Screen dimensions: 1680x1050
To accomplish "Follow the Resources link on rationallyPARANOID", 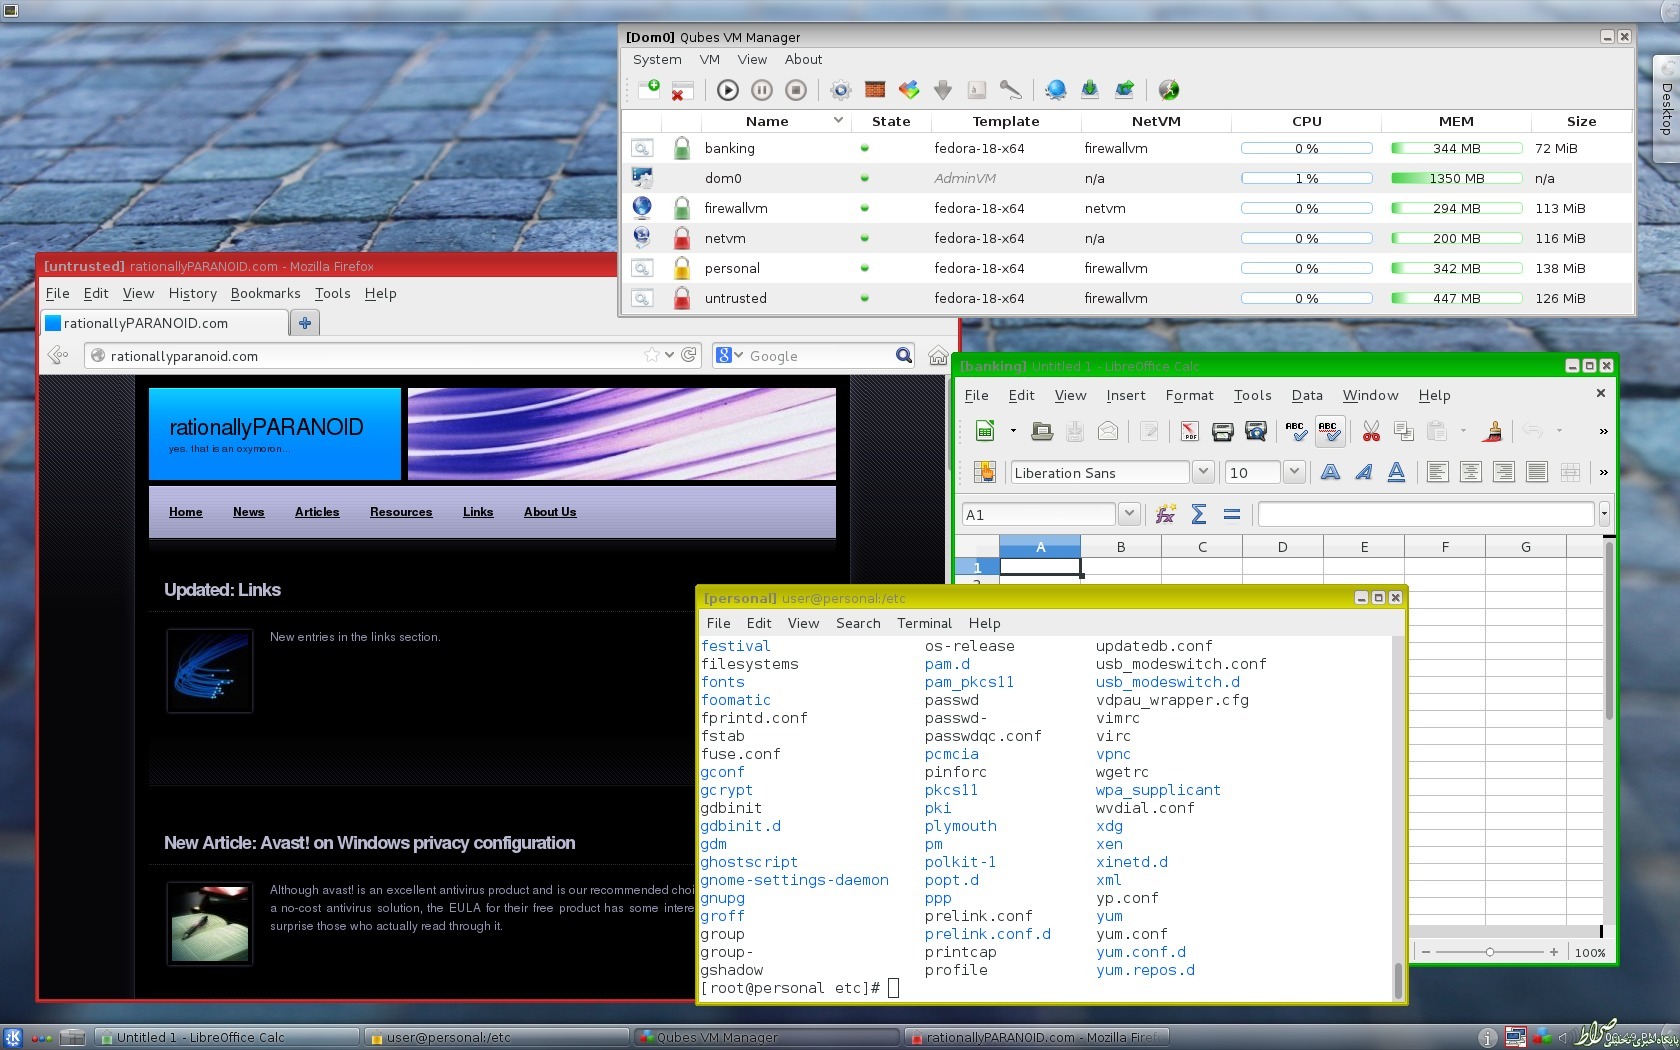I will pyautogui.click(x=401, y=512).
